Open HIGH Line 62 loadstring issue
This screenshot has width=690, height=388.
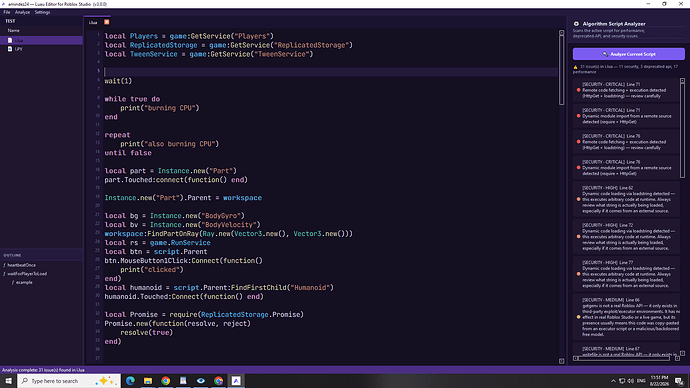[625, 199]
